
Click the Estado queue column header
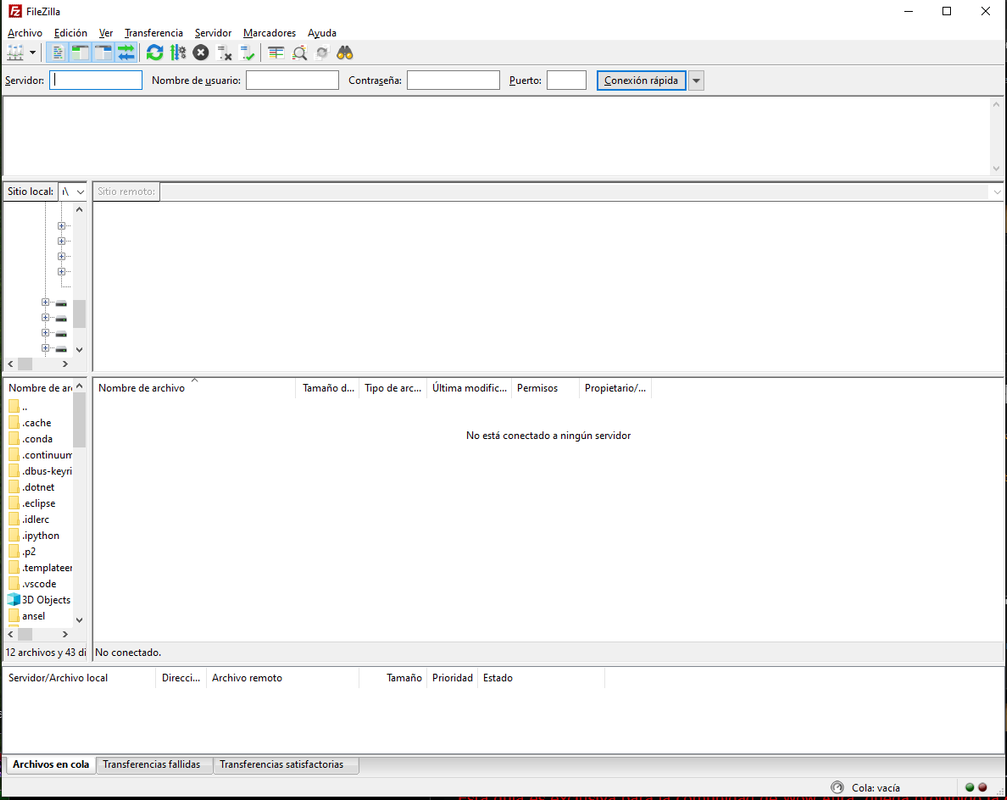coord(541,678)
